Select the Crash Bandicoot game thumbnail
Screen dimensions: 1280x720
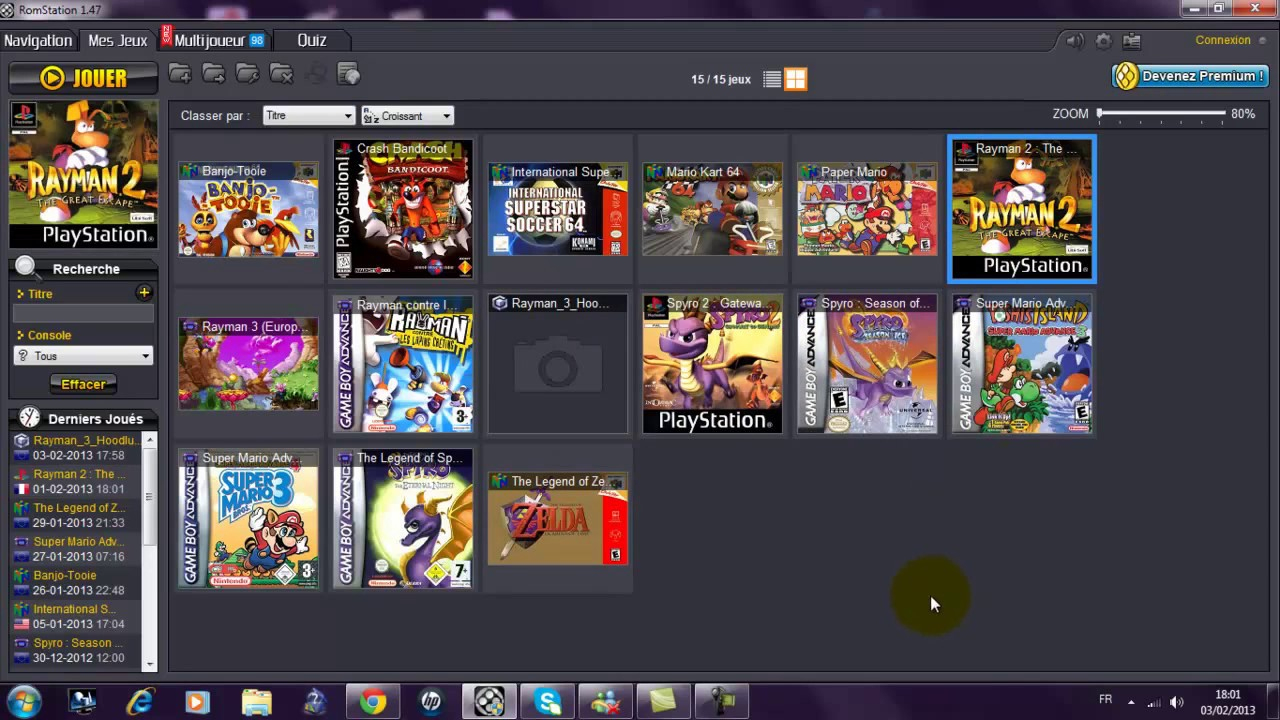[403, 209]
